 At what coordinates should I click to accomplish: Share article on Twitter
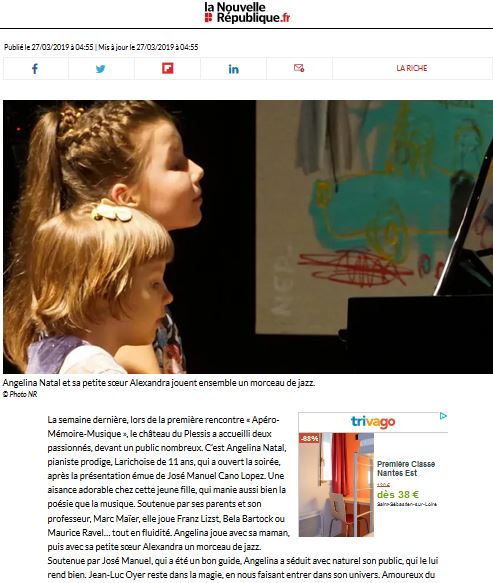101,69
